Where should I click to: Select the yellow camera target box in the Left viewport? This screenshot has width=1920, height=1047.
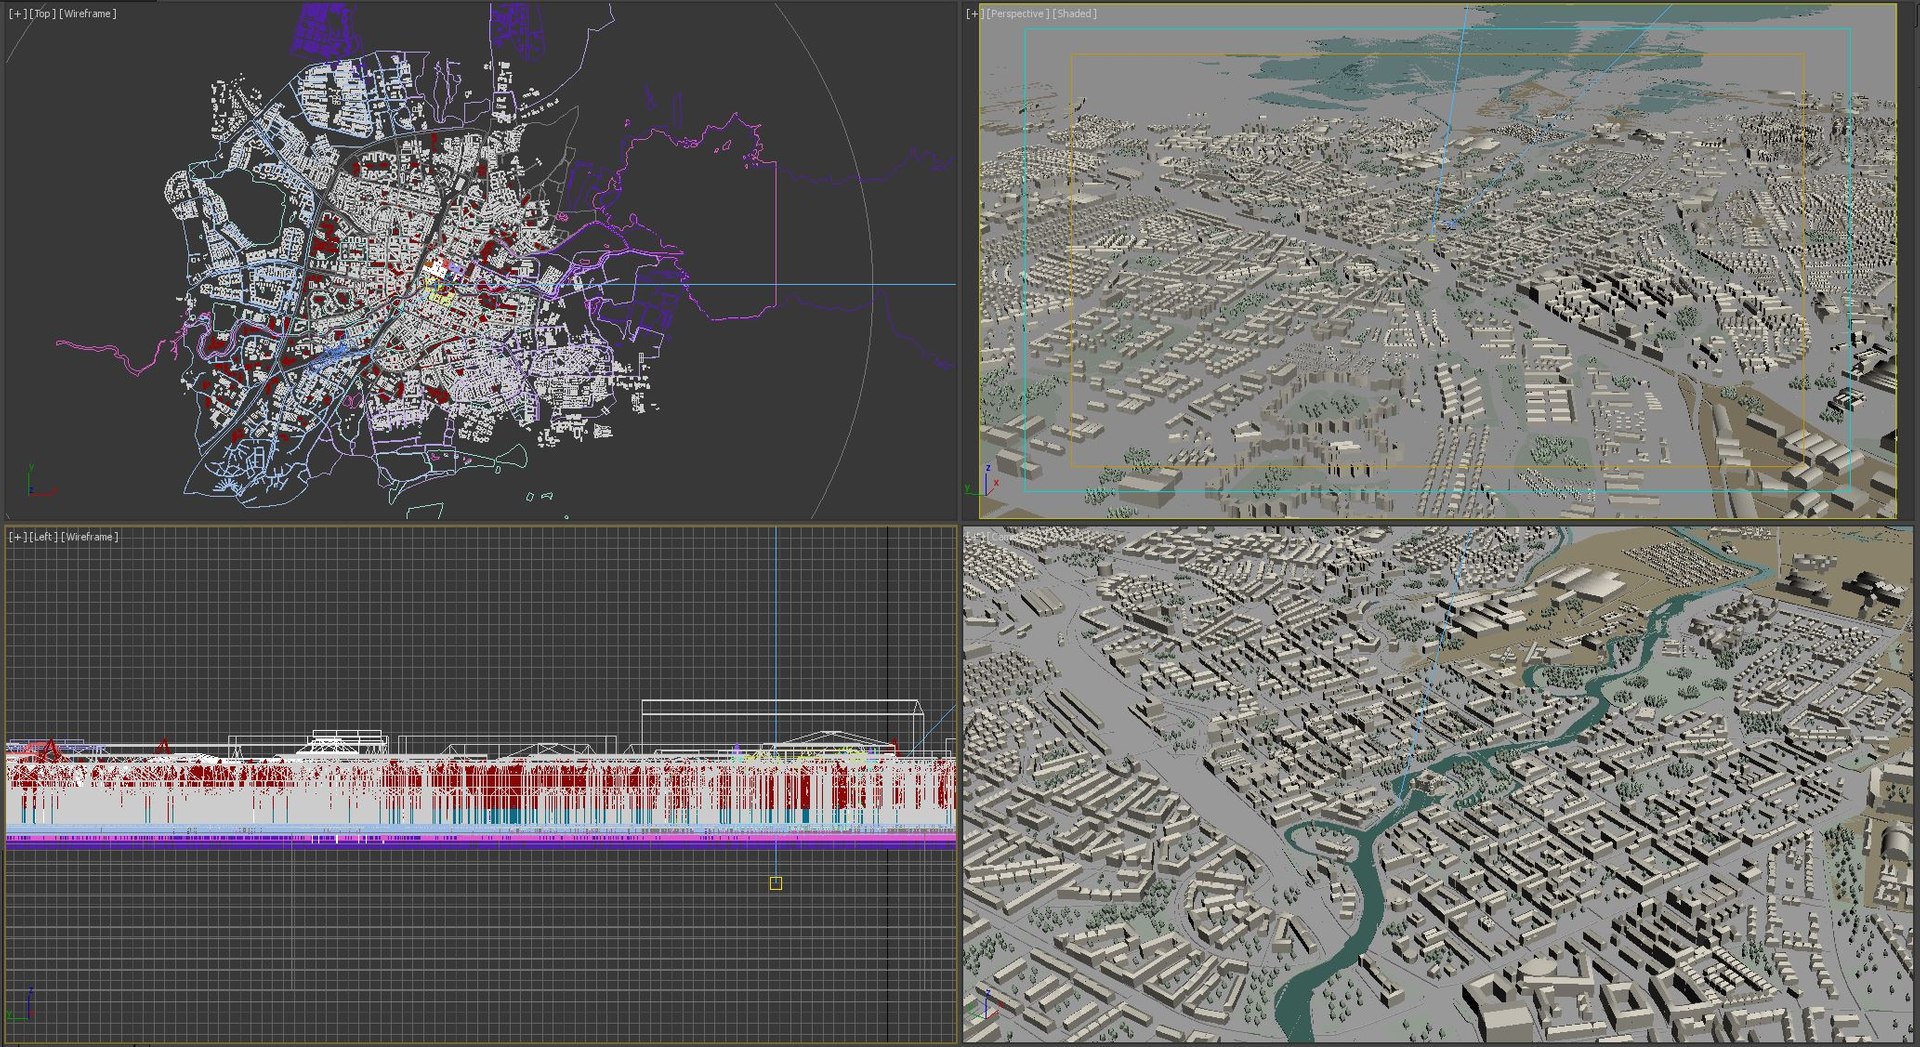(x=776, y=883)
